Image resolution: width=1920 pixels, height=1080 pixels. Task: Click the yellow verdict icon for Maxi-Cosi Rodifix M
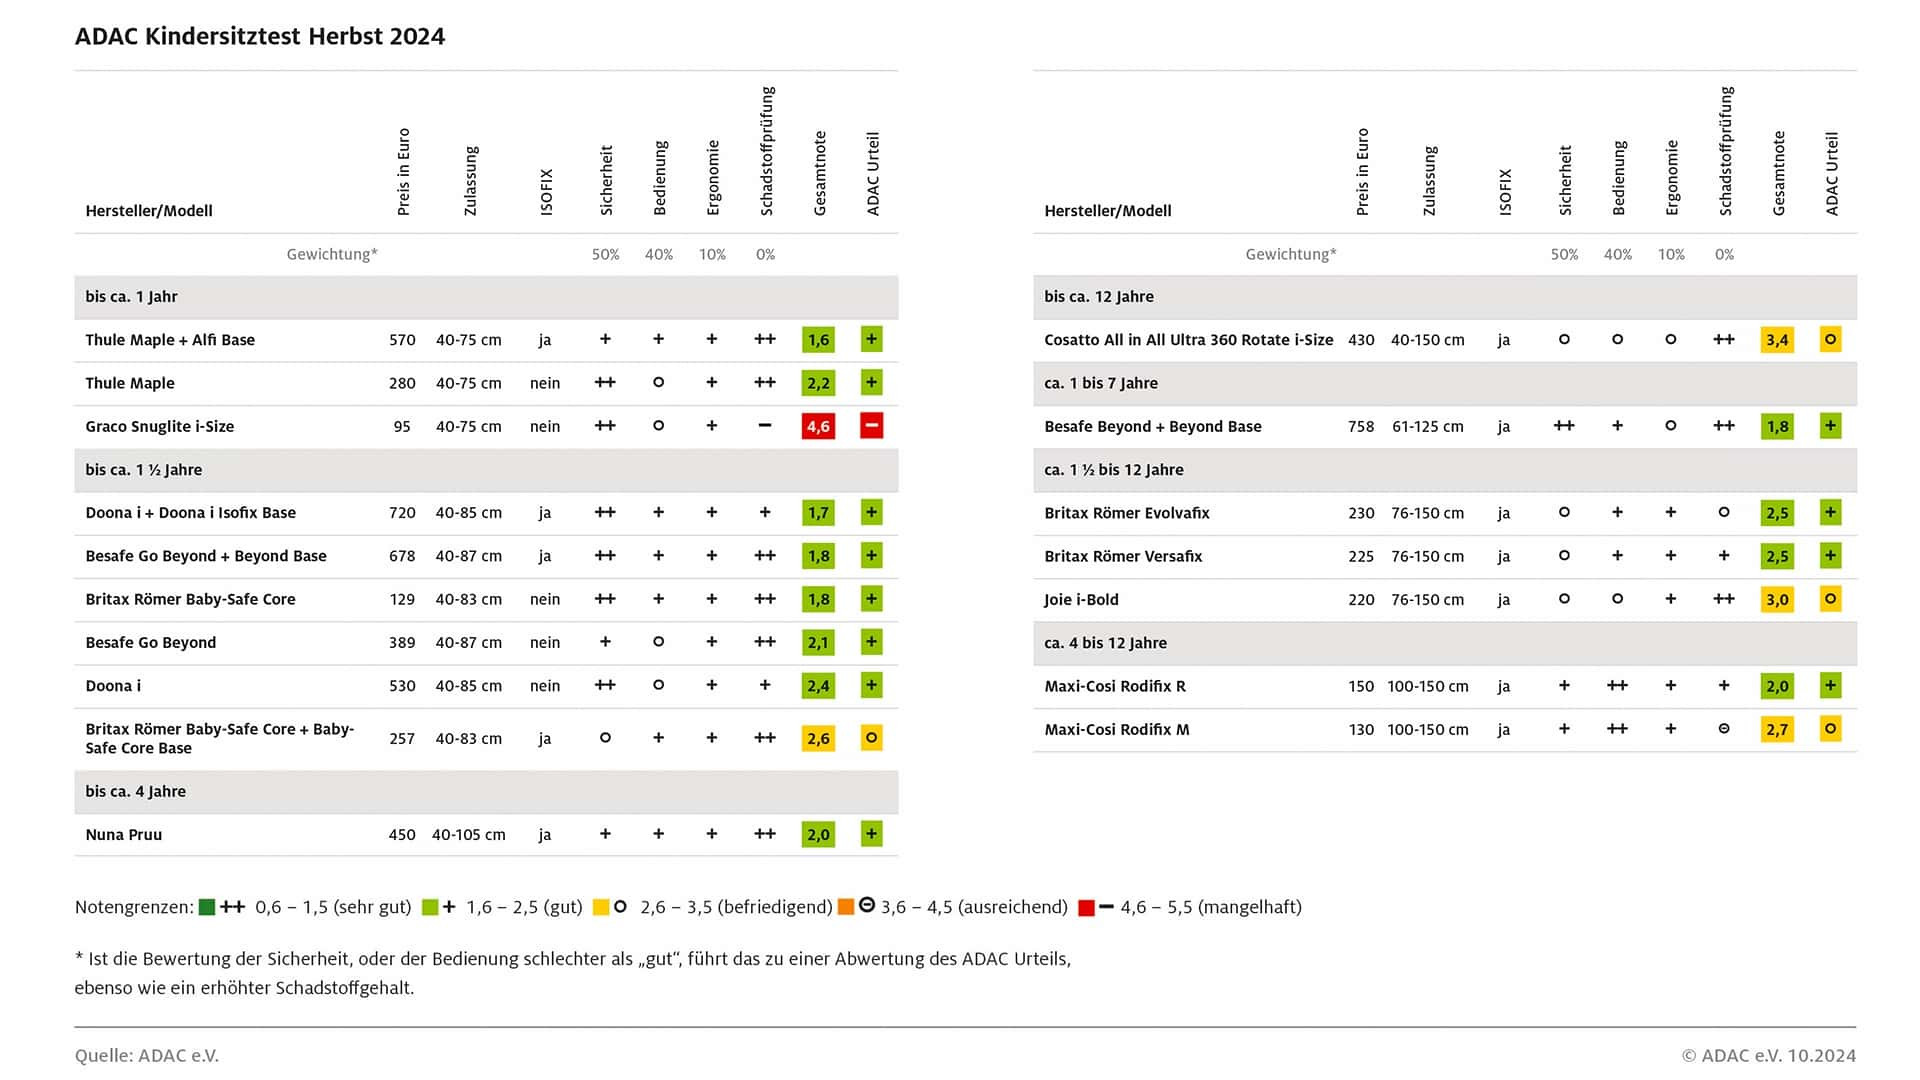[1830, 729]
